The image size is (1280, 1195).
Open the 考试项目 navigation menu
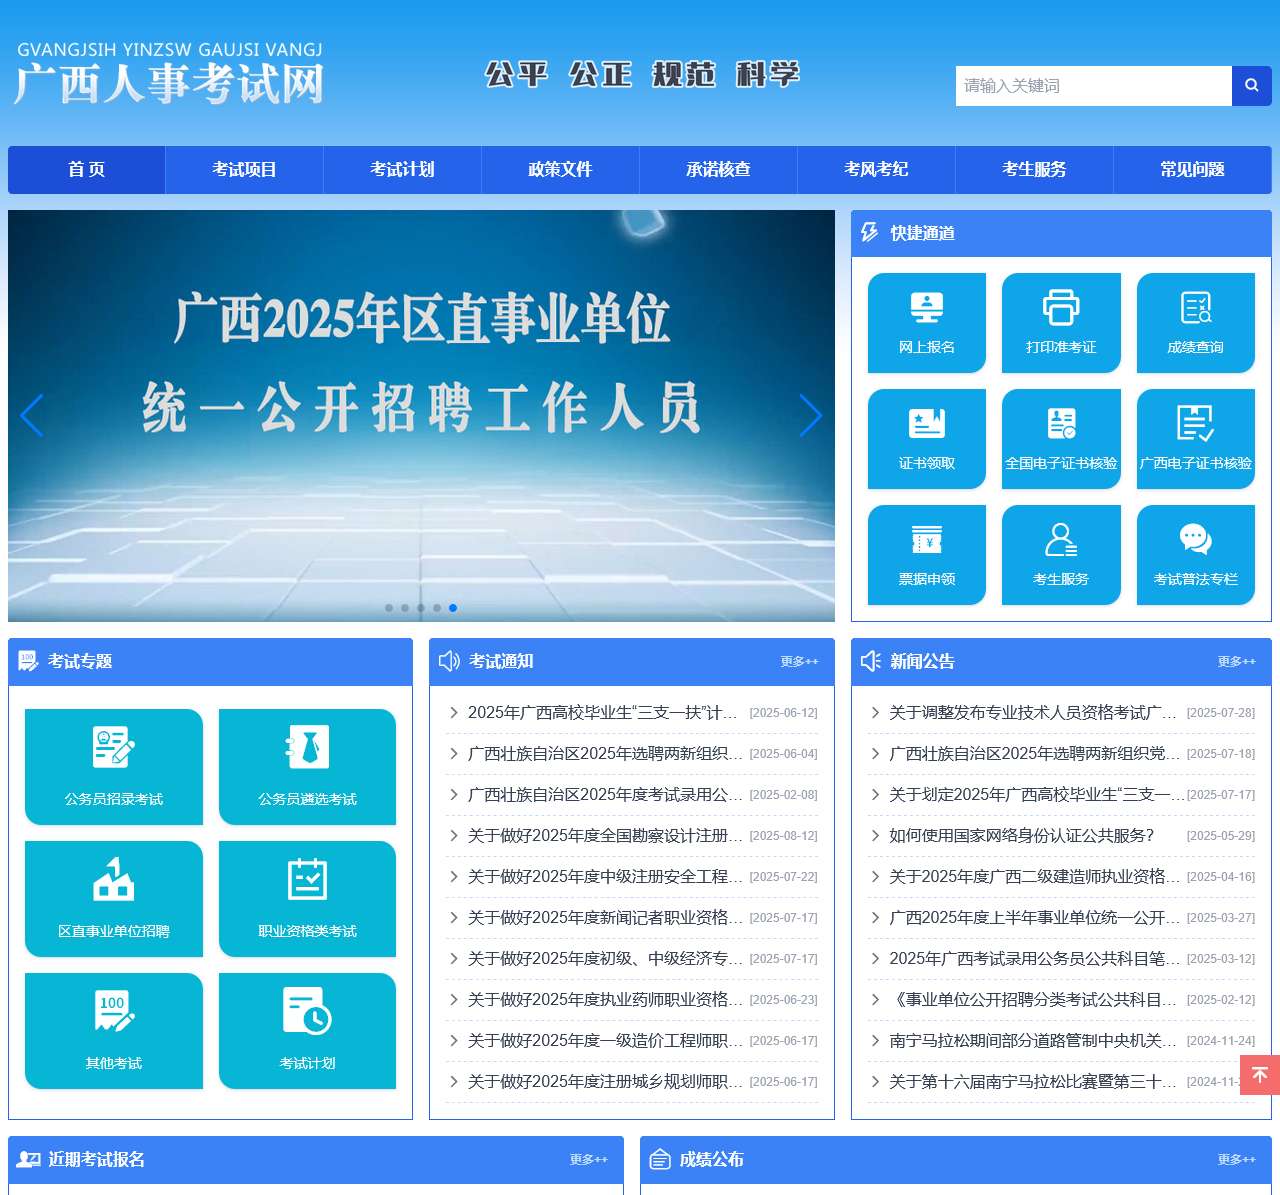click(x=244, y=170)
